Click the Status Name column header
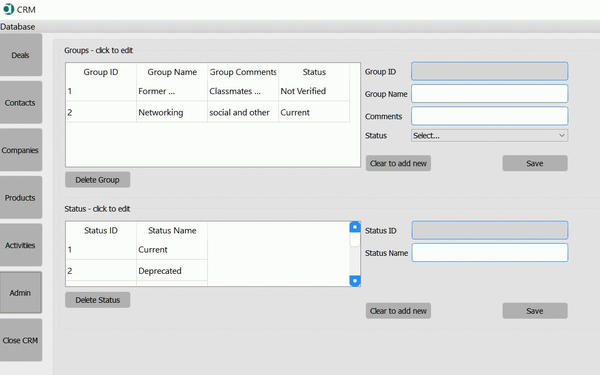Screen dimensions: 600x375 172,230
